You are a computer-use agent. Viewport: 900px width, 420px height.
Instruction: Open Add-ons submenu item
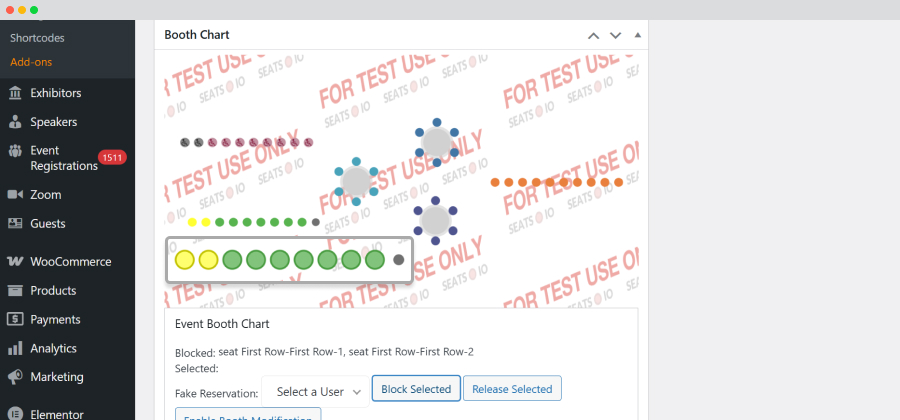pos(31,62)
